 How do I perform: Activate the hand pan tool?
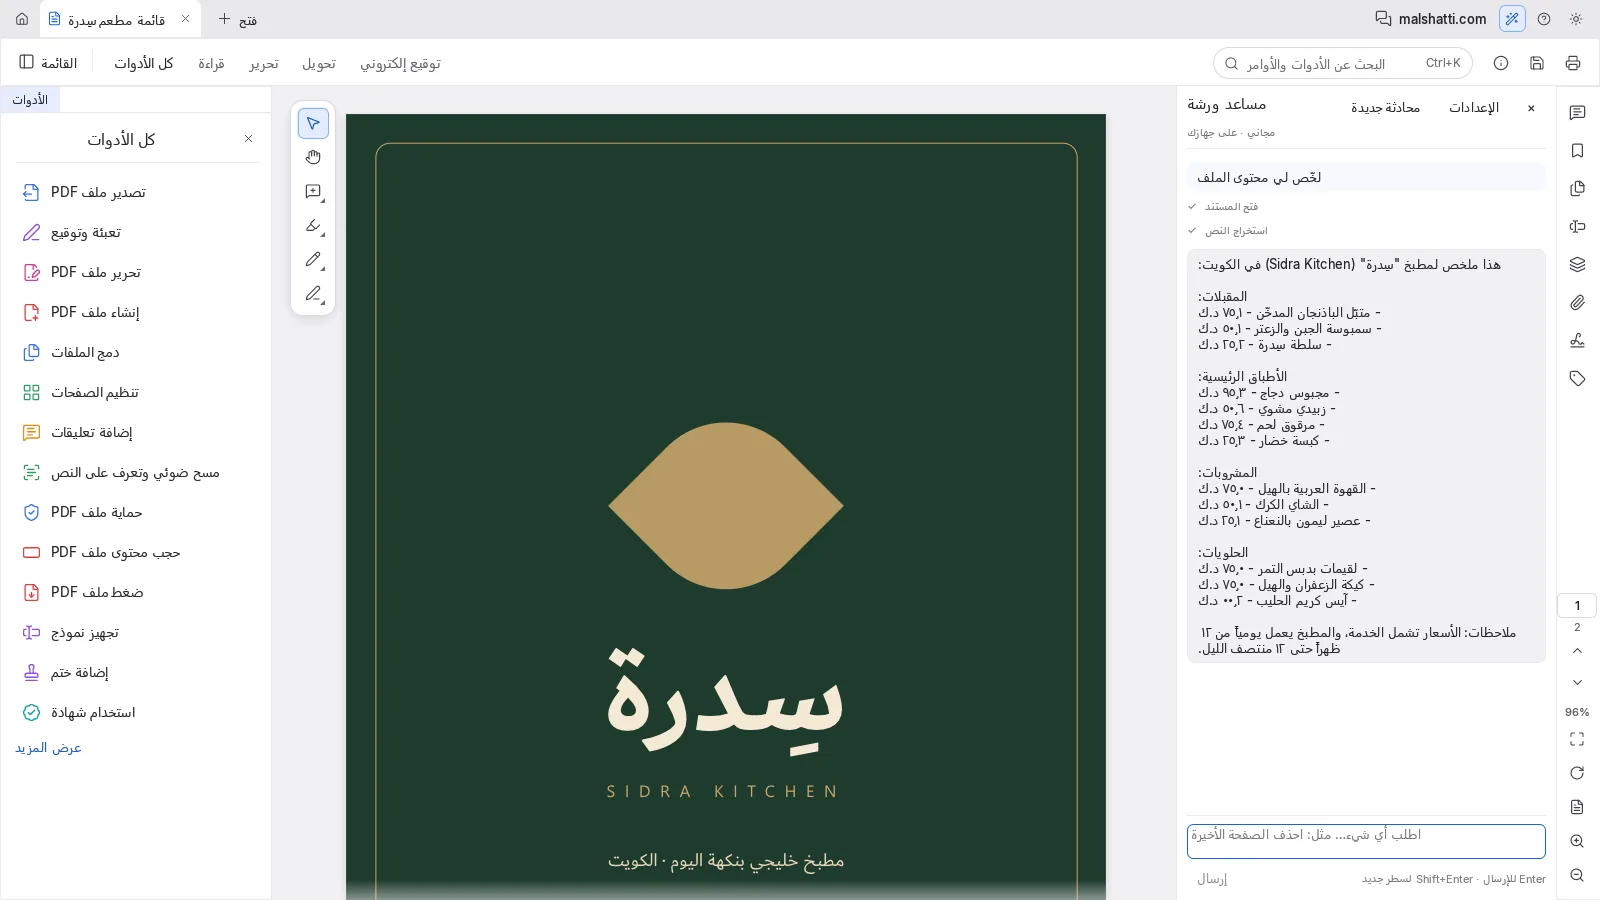(x=313, y=157)
